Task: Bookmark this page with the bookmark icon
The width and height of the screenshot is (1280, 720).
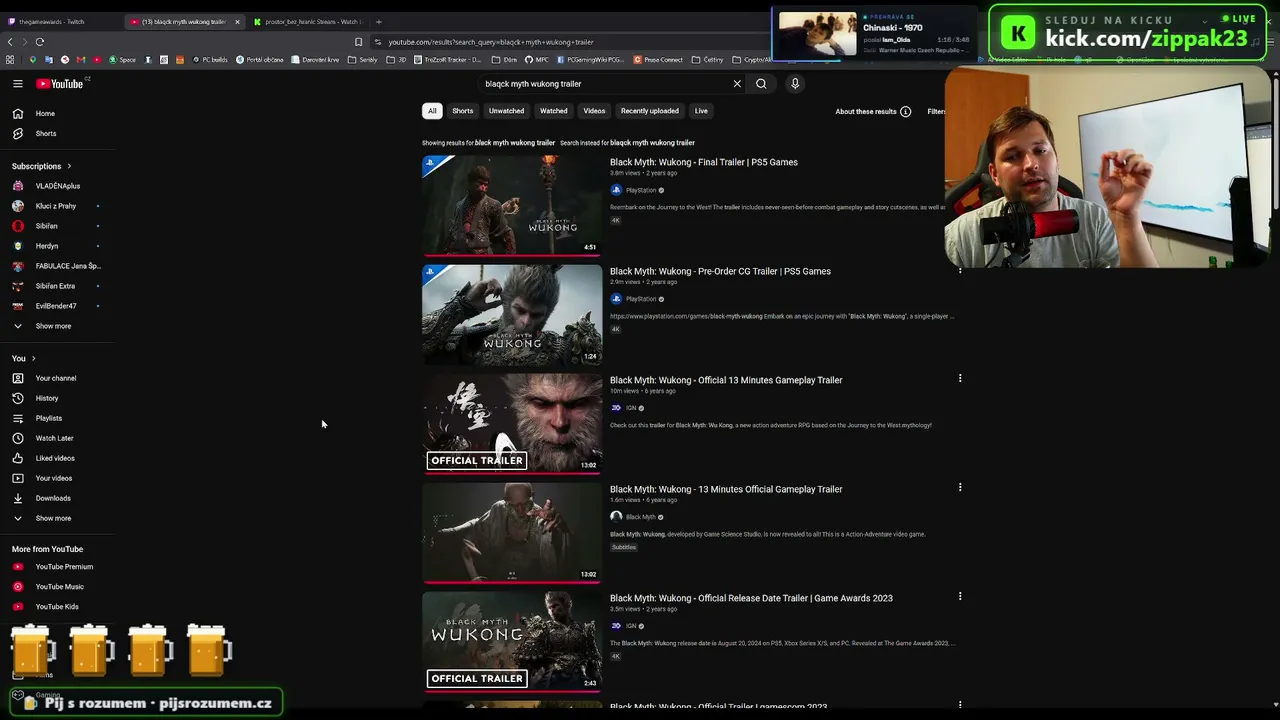Action: [x=358, y=42]
